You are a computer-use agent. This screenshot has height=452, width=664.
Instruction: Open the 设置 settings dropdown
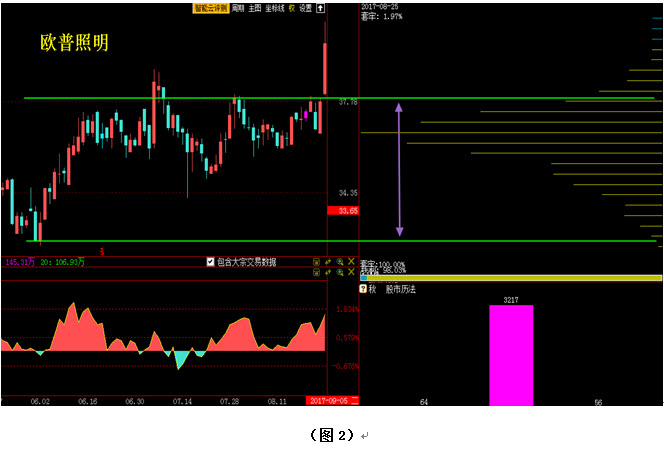click(305, 7)
